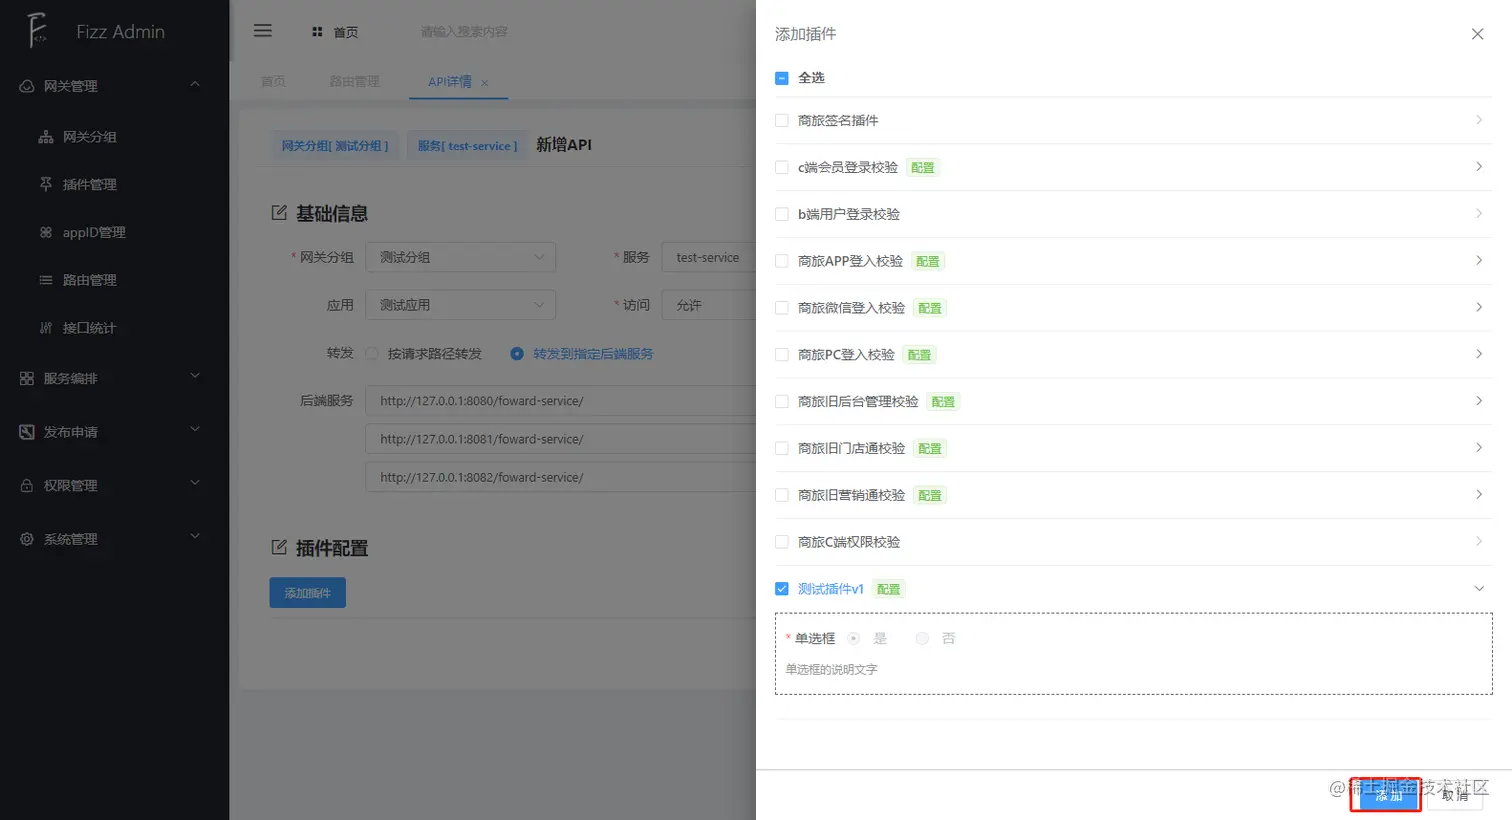Screen dimensions: 1512x820
Task: Click the Fizz Admin logo icon
Action: [36, 30]
